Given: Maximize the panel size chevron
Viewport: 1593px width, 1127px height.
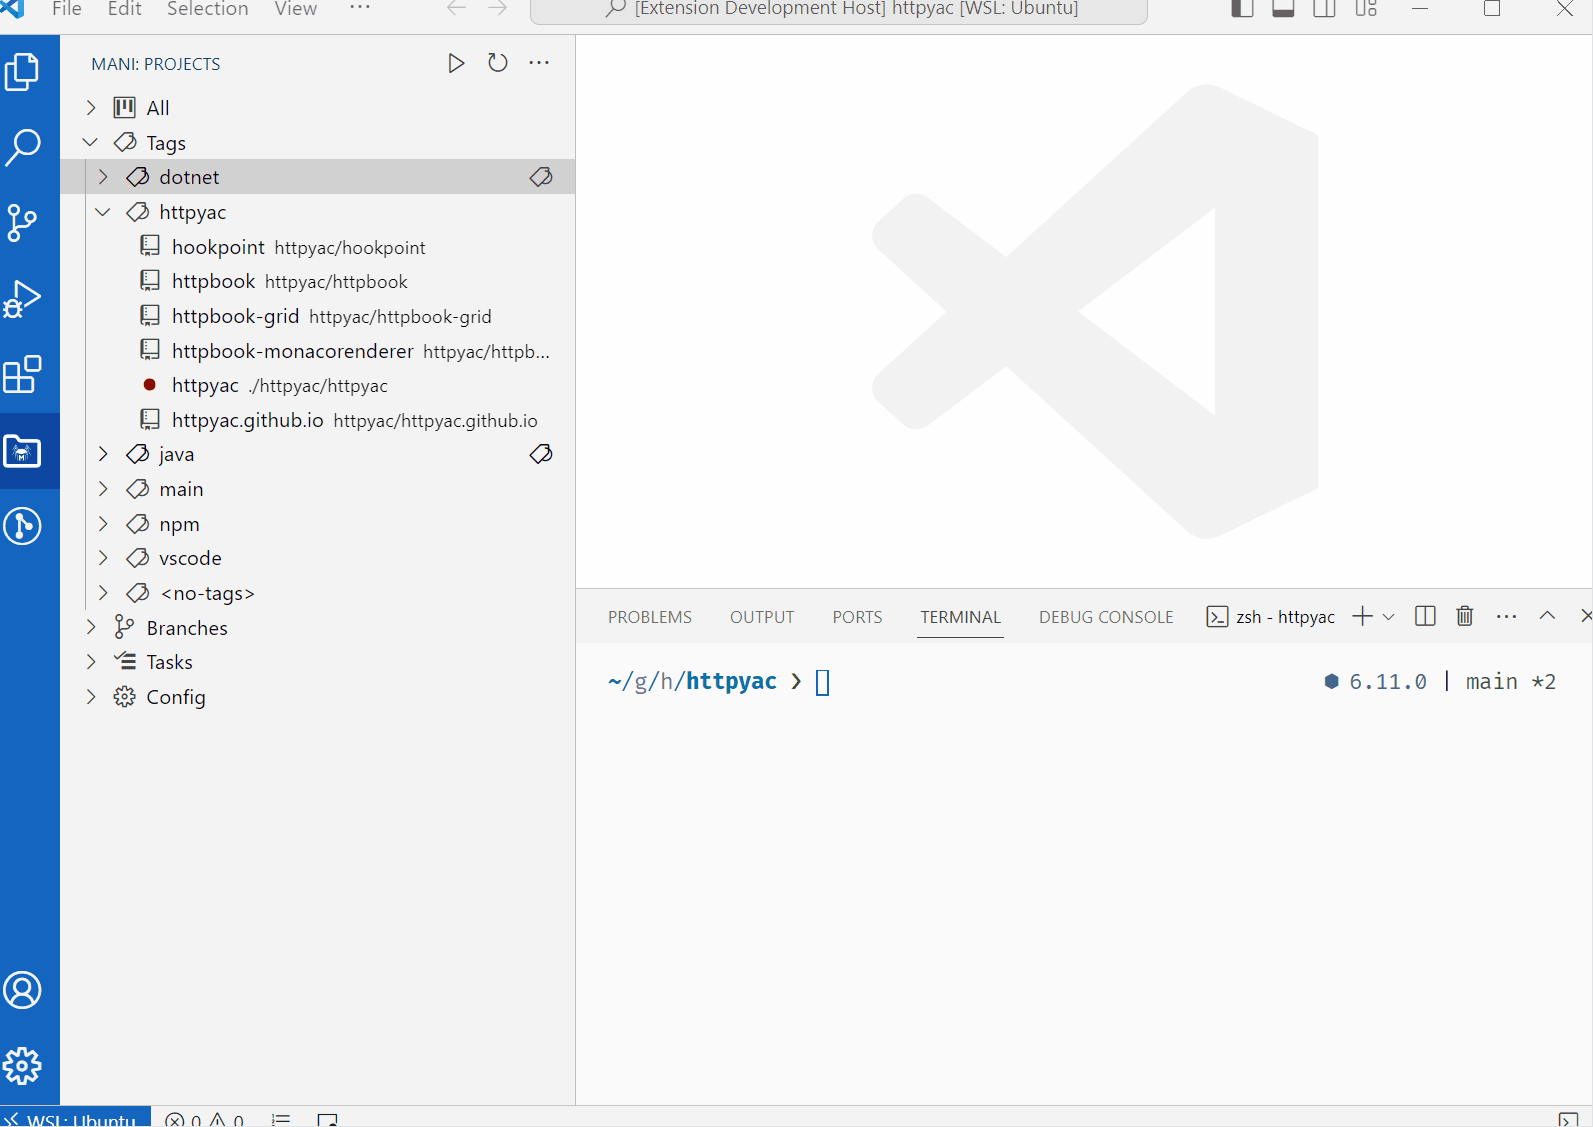Looking at the screenshot, I should coord(1547,616).
